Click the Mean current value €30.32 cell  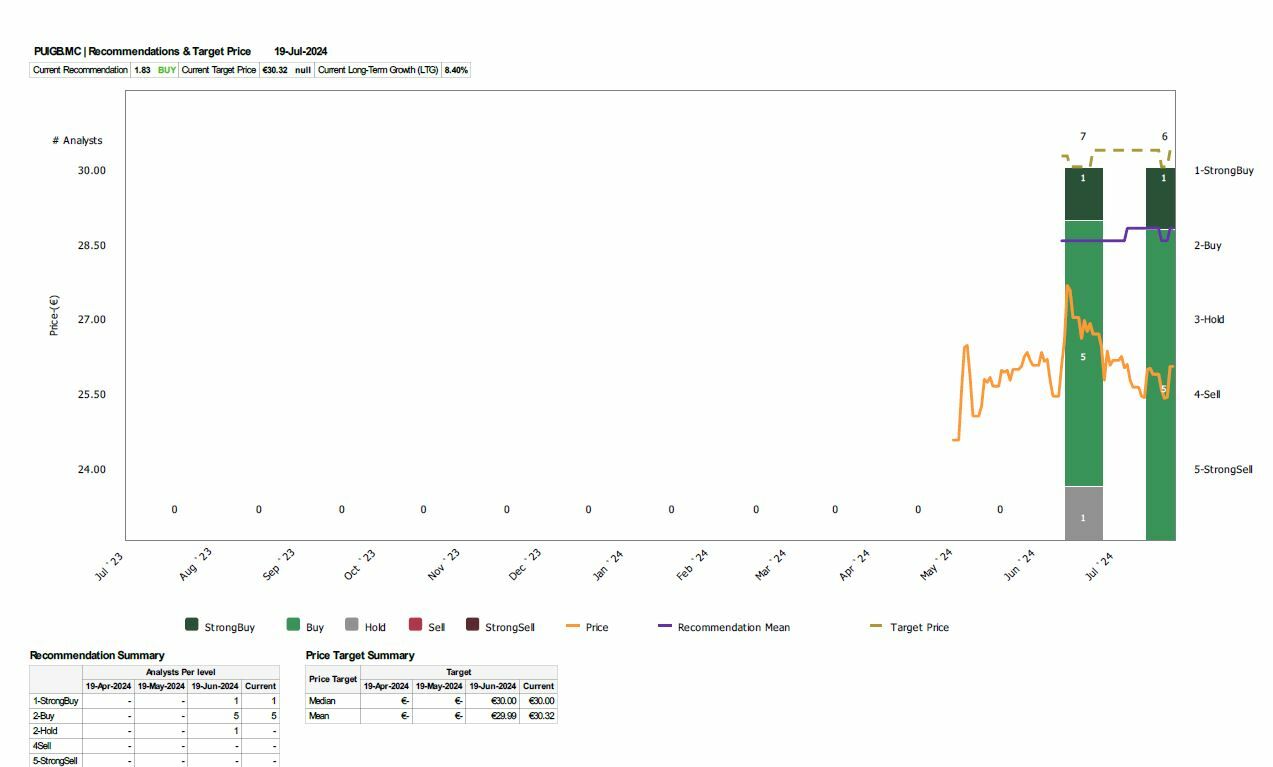tap(538, 716)
